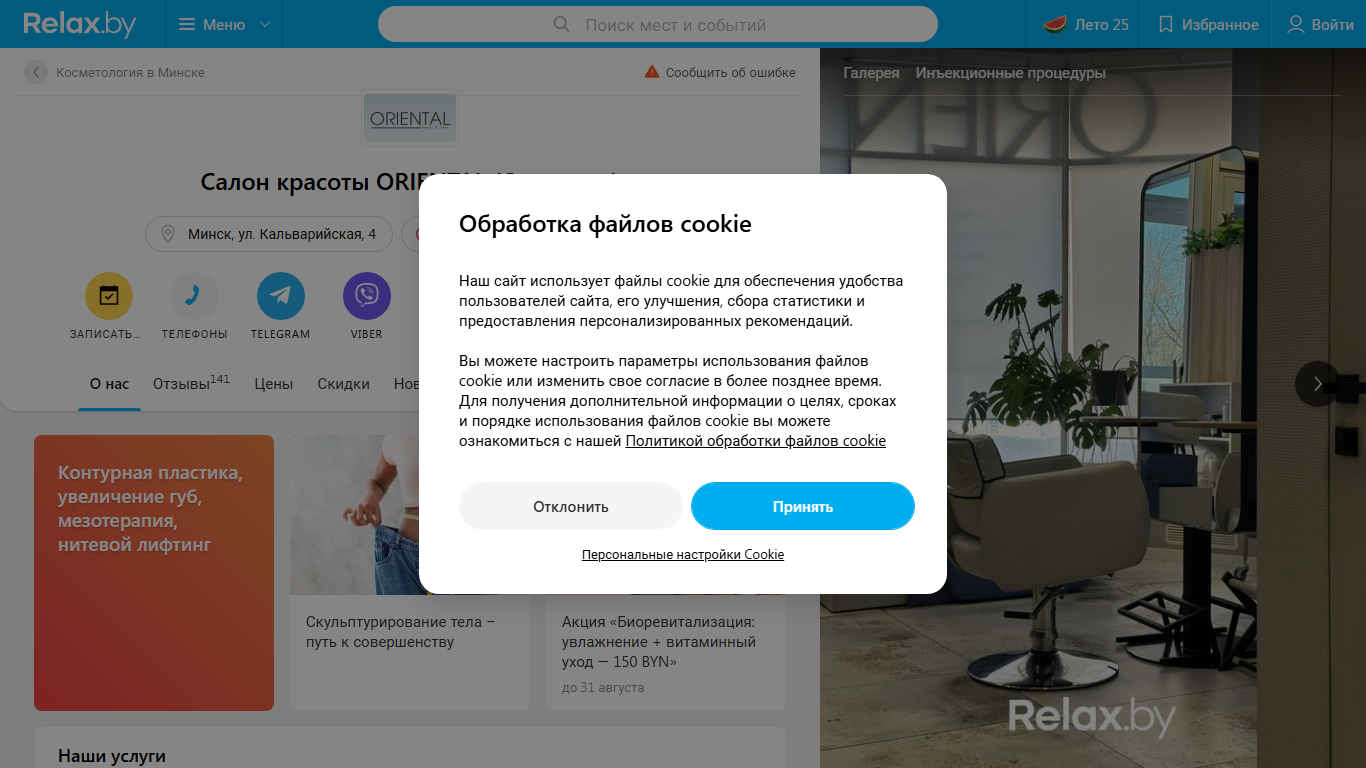Expand the Меню dropdown chevron
Screen dimensions: 1366x768
click(x=265, y=24)
